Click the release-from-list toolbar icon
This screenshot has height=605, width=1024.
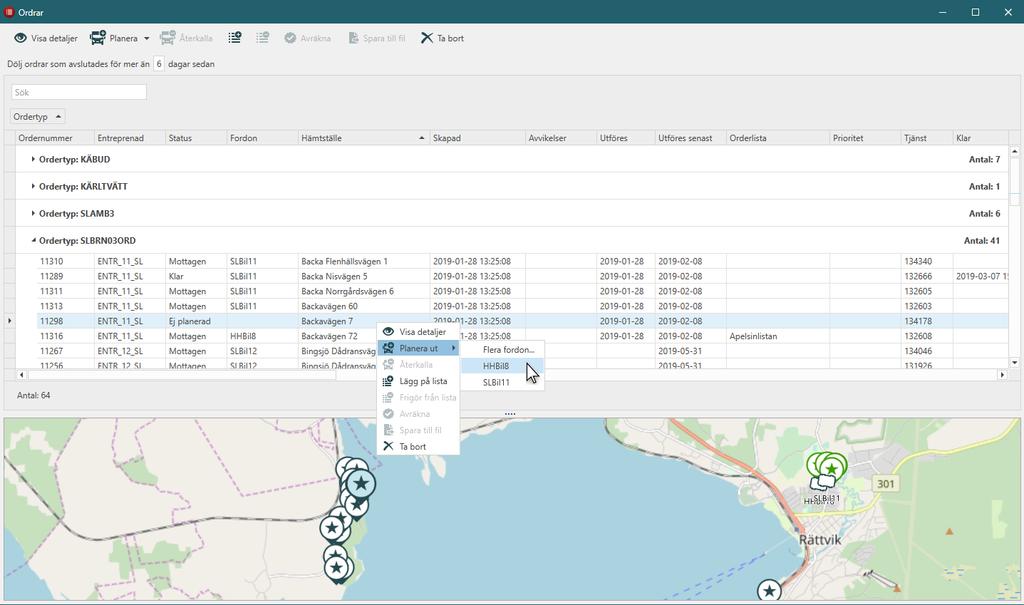tap(263, 38)
